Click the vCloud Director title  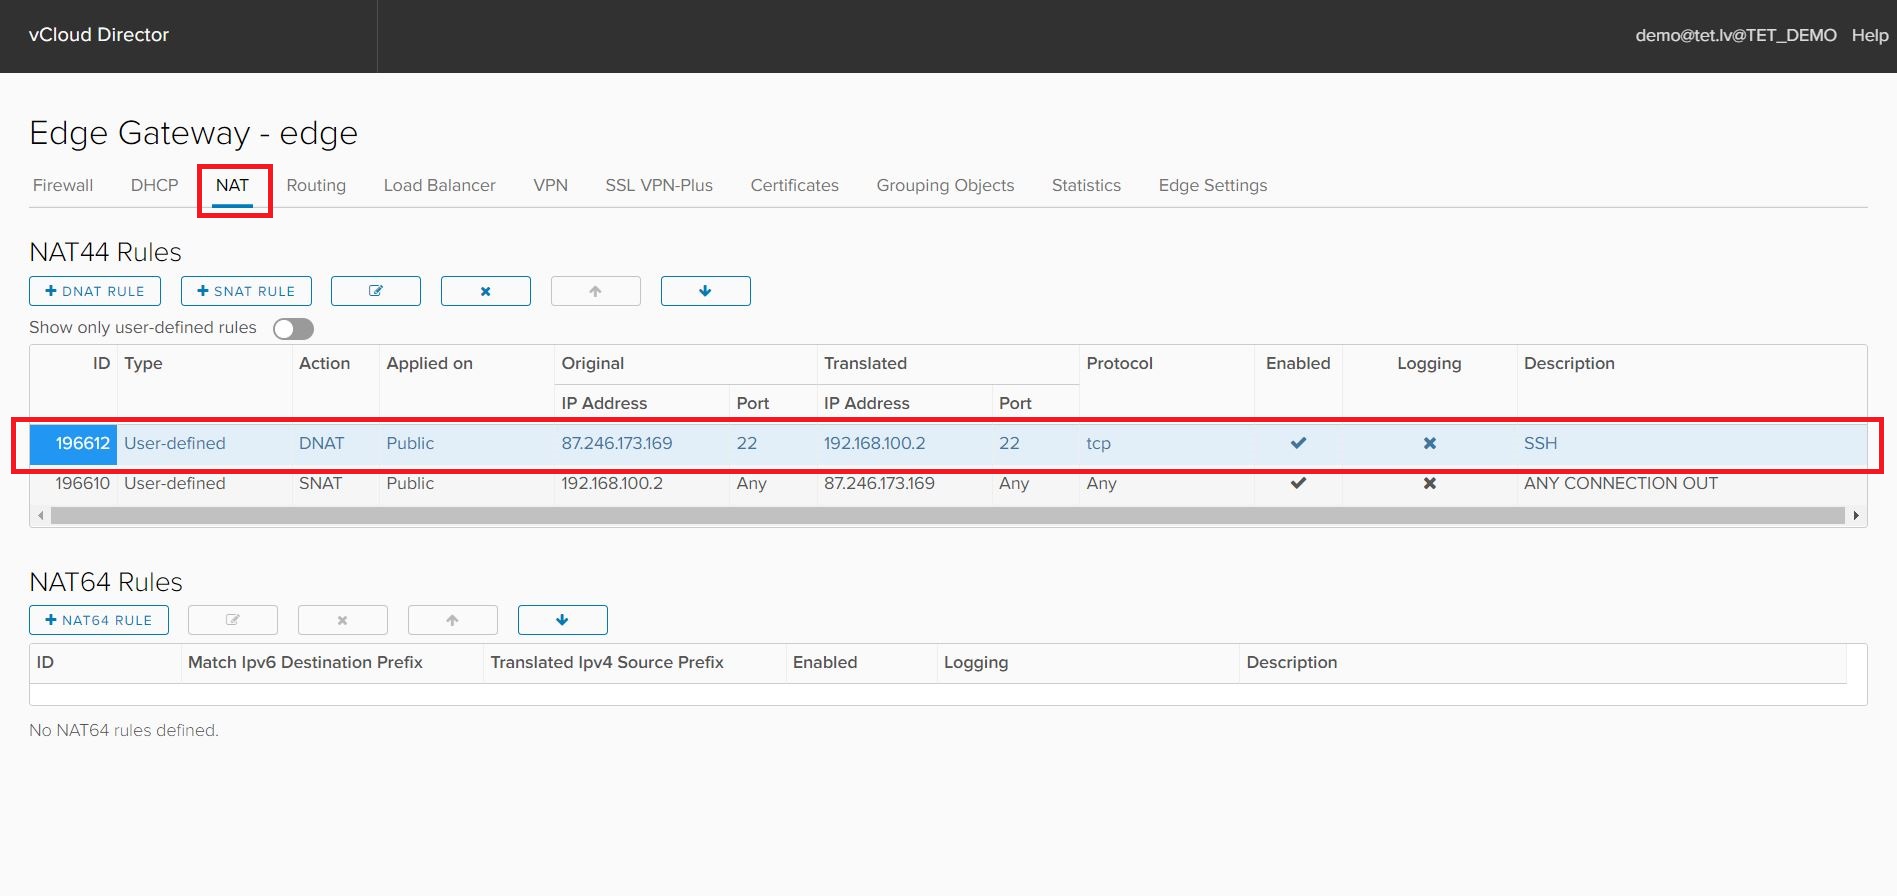pos(99,34)
